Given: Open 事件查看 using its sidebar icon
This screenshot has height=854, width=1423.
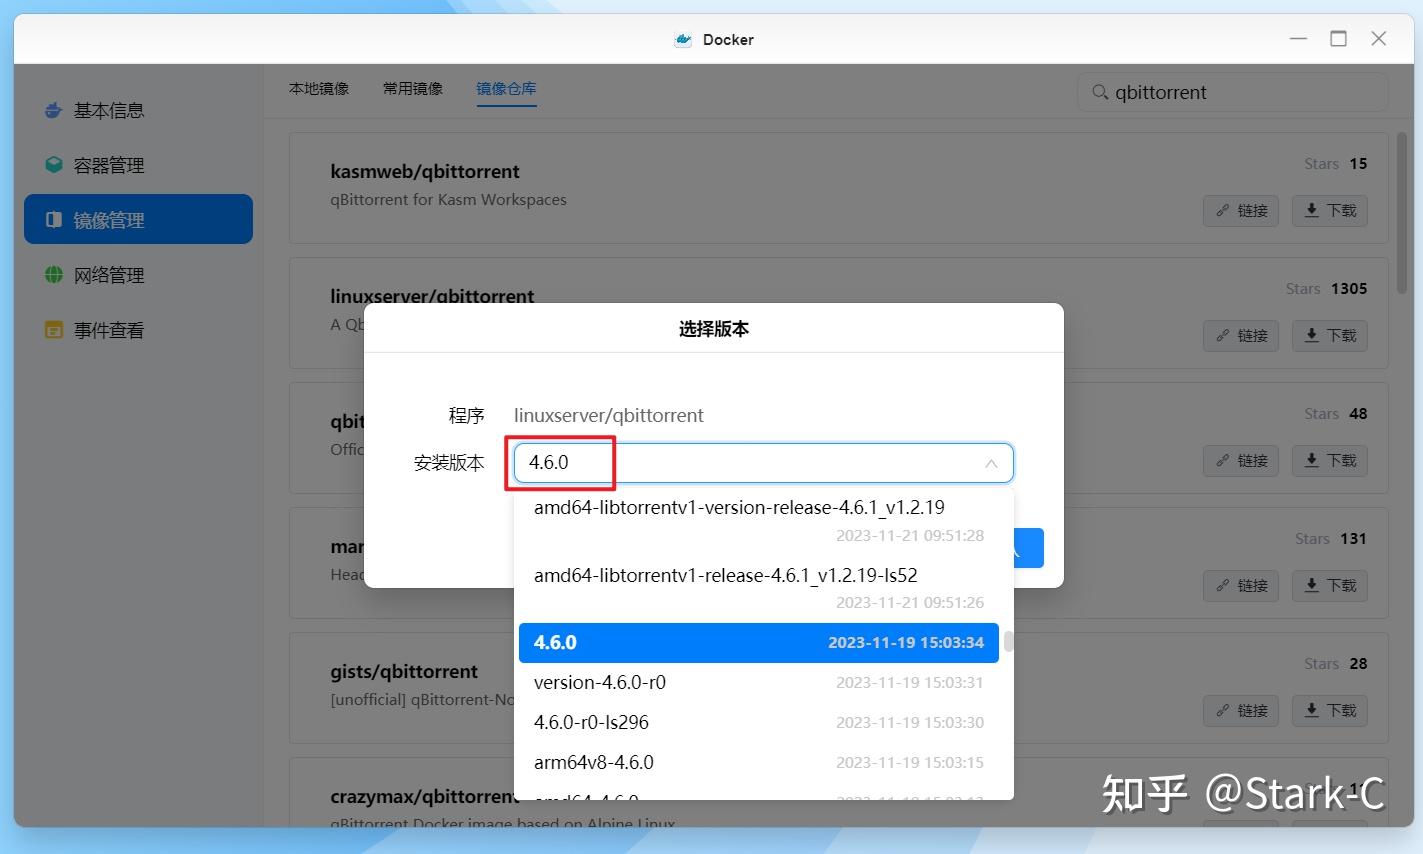Looking at the screenshot, I should [56, 330].
